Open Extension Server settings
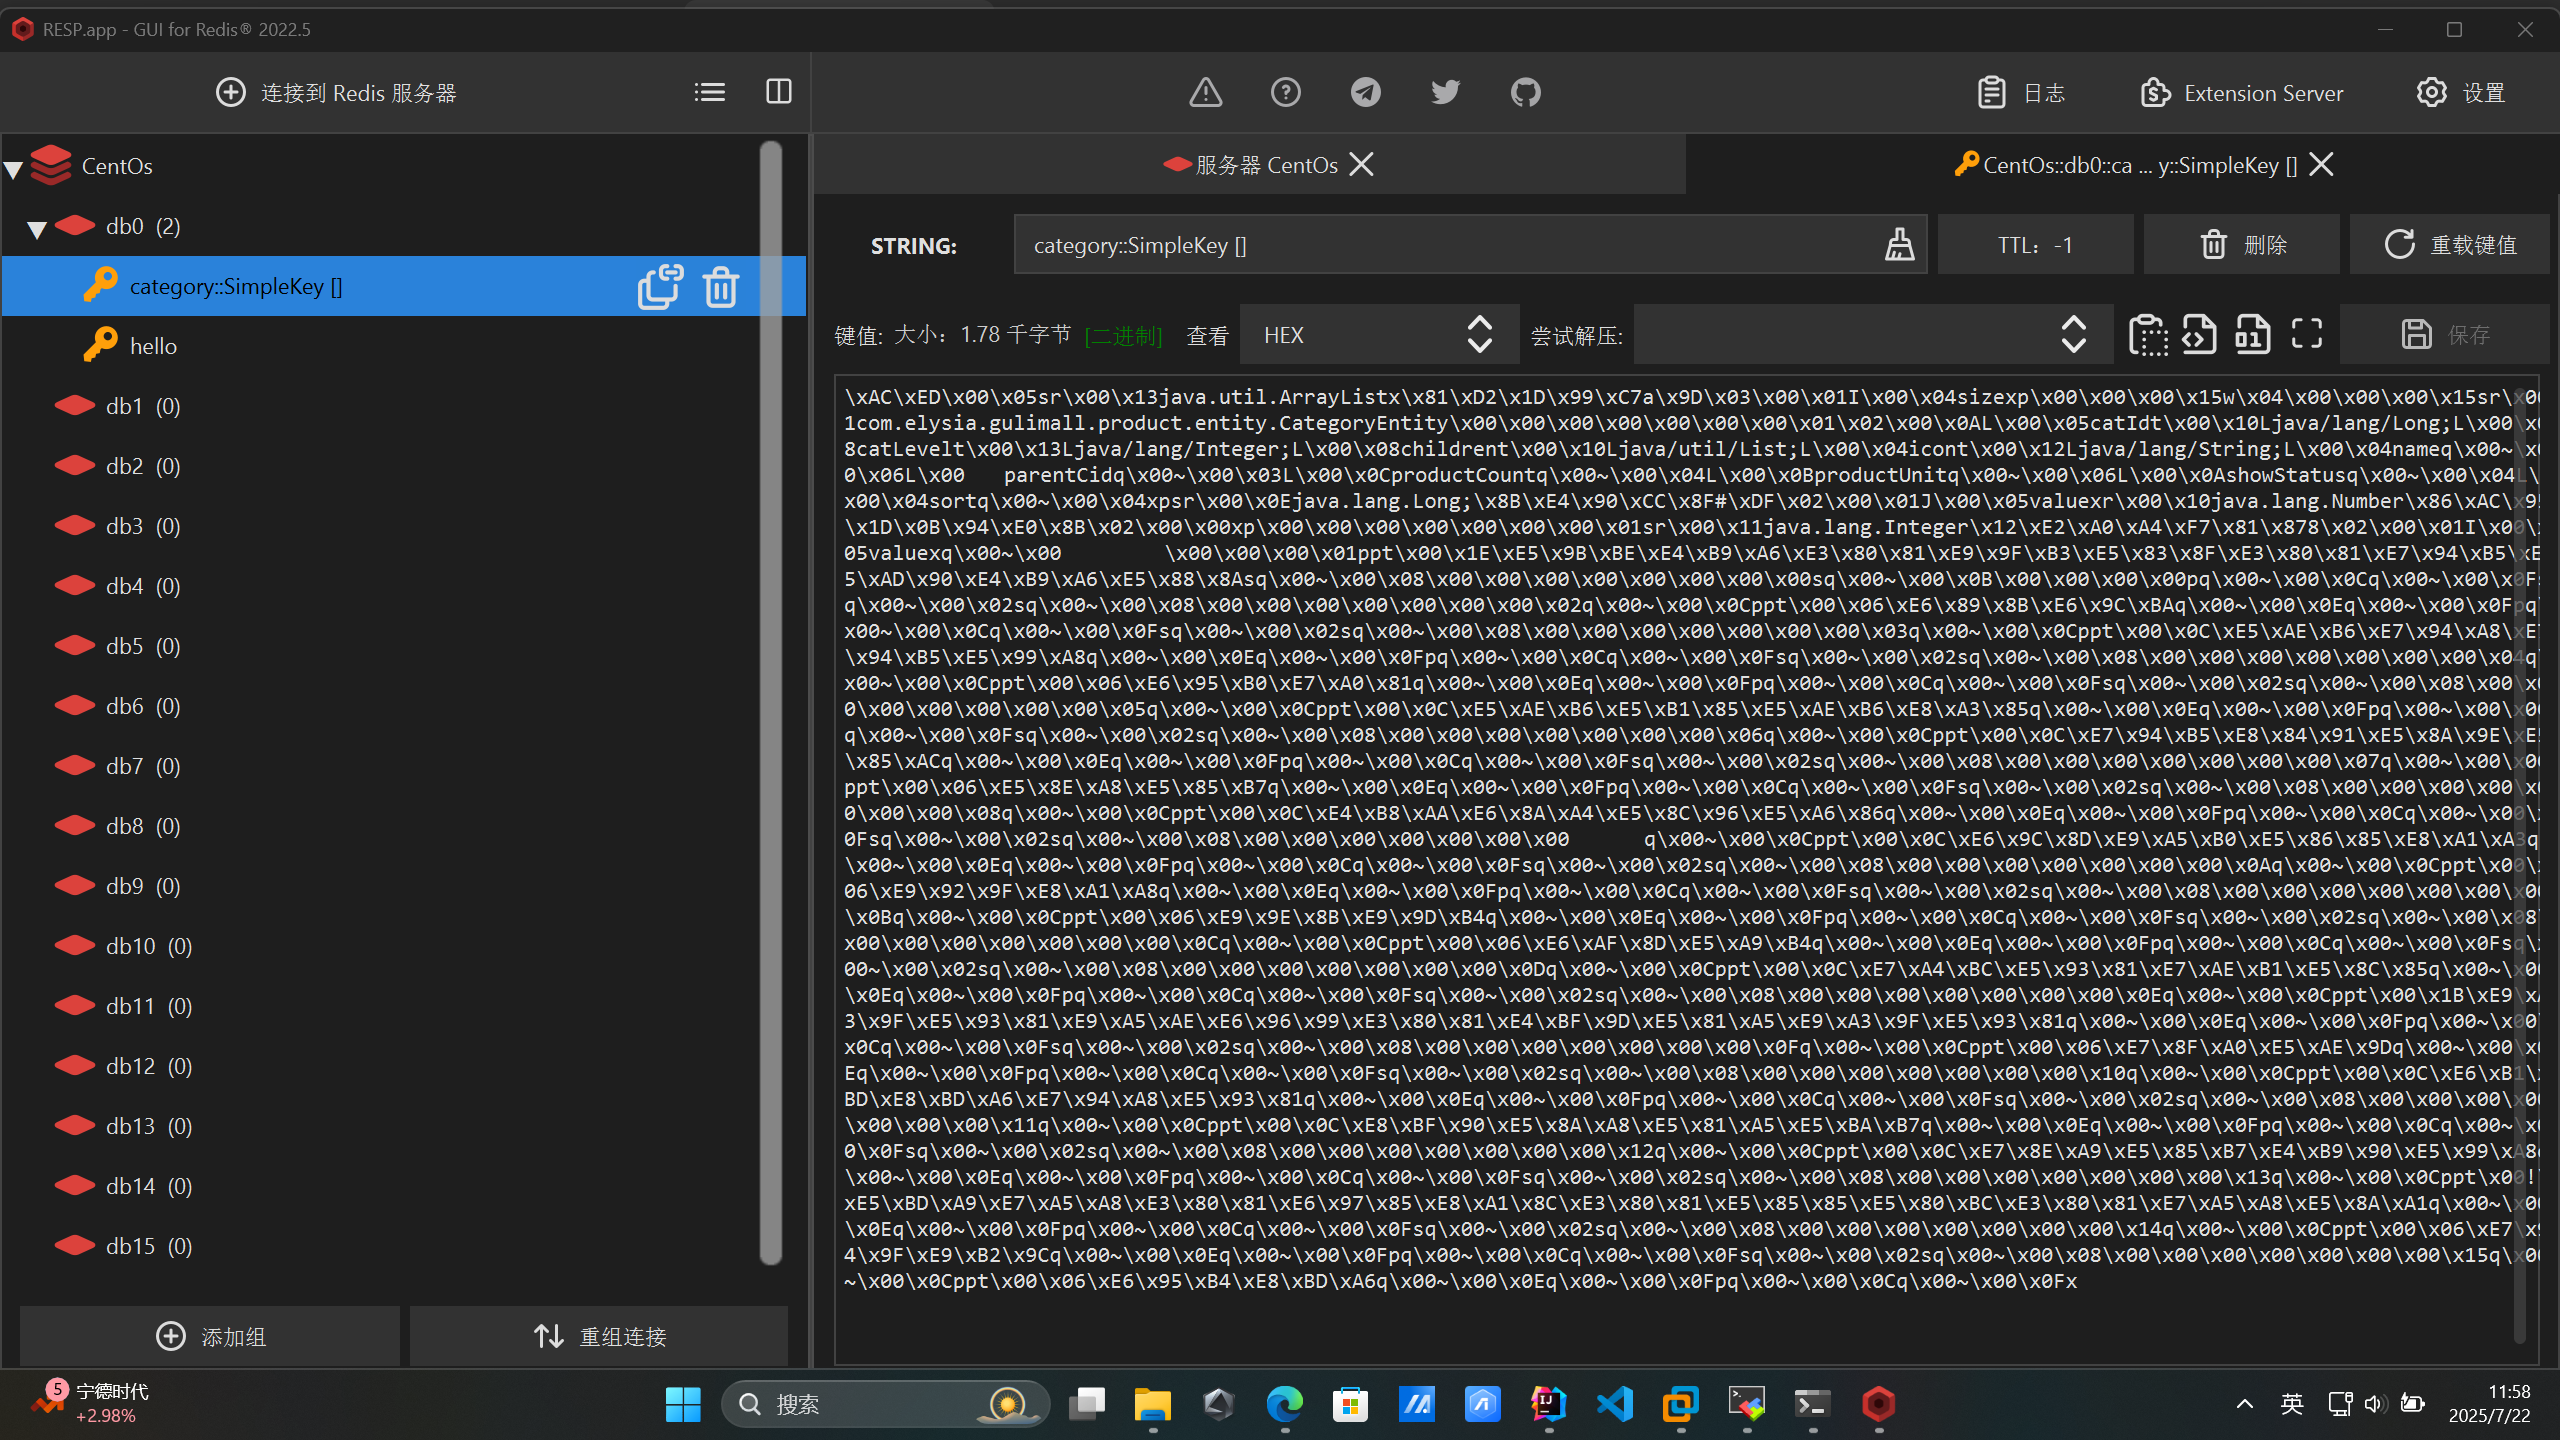The image size is (2560, 1440). point(2242,93)
